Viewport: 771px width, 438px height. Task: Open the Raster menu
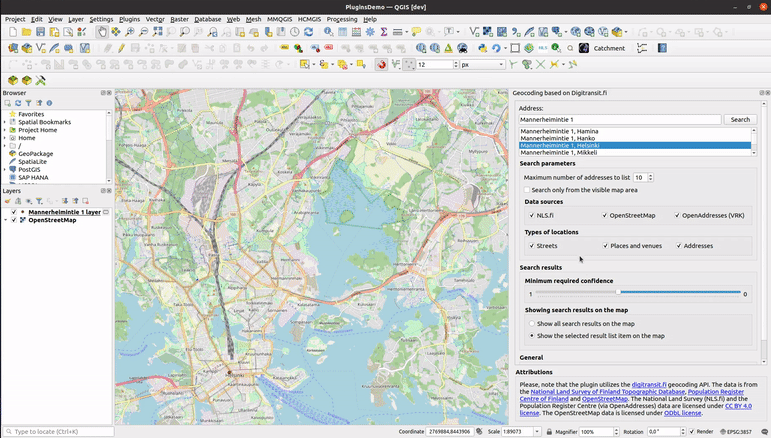(179, 19)
